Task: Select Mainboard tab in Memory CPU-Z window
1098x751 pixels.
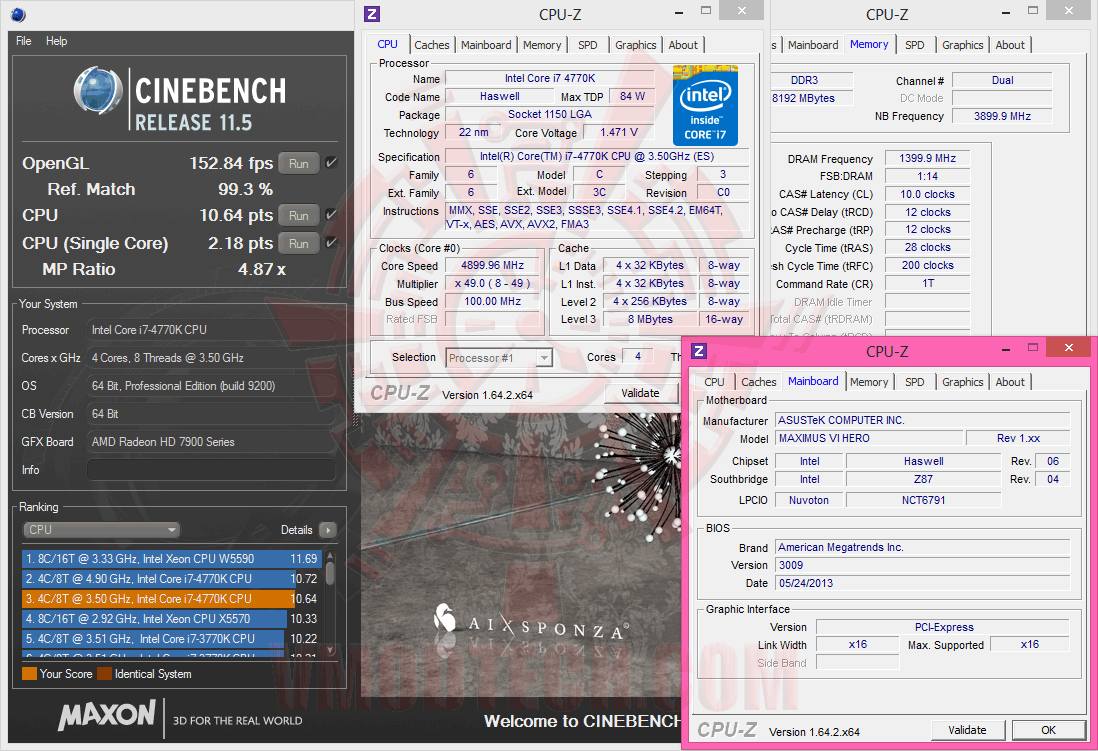Action: coord(813,45)
